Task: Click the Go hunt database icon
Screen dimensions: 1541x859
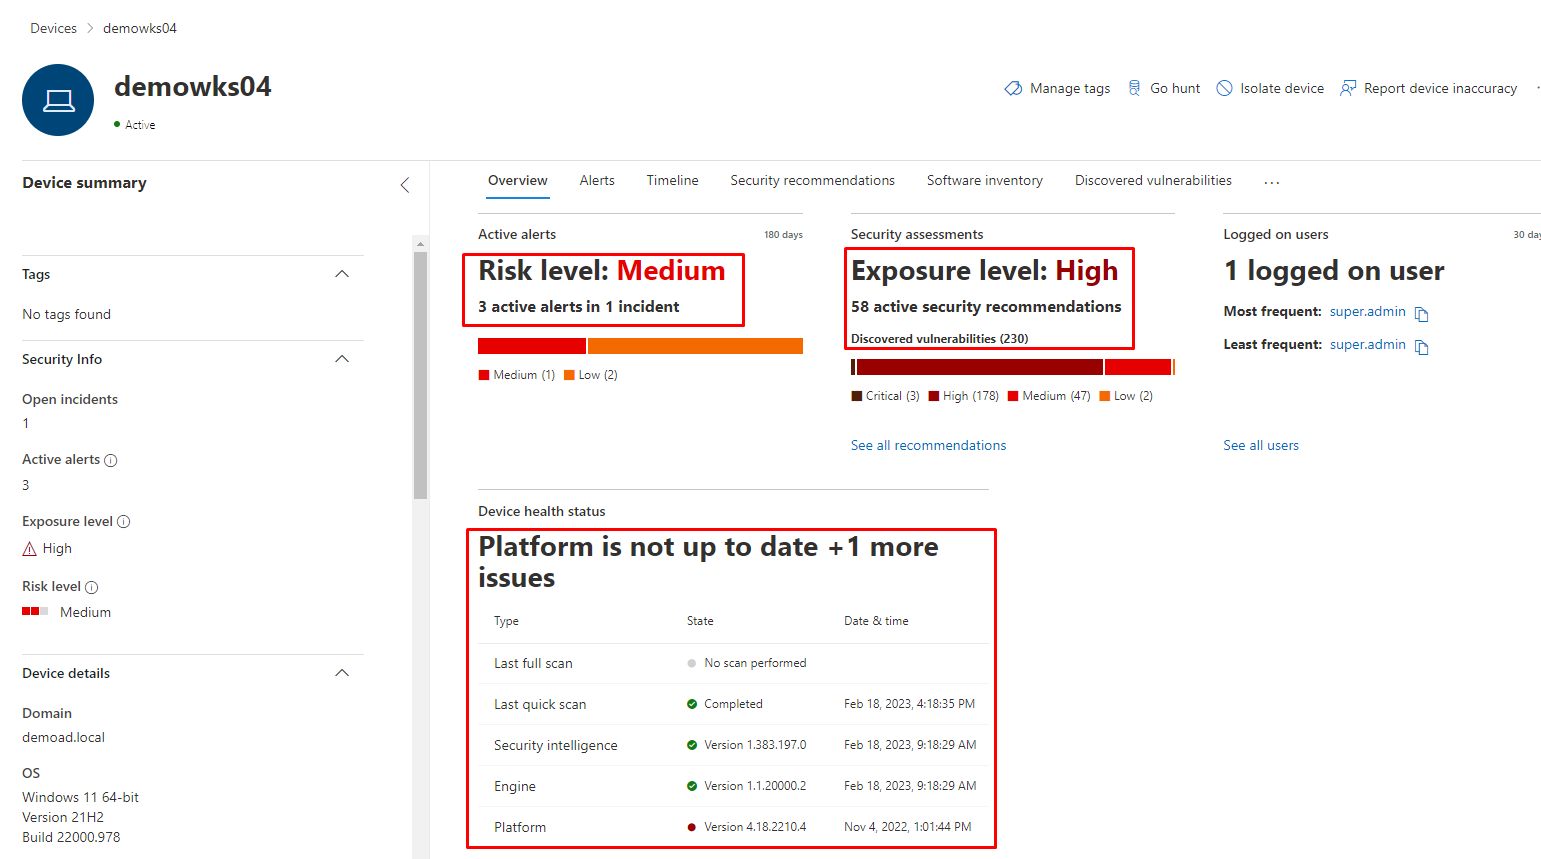Action: (x=1134, y=88)
